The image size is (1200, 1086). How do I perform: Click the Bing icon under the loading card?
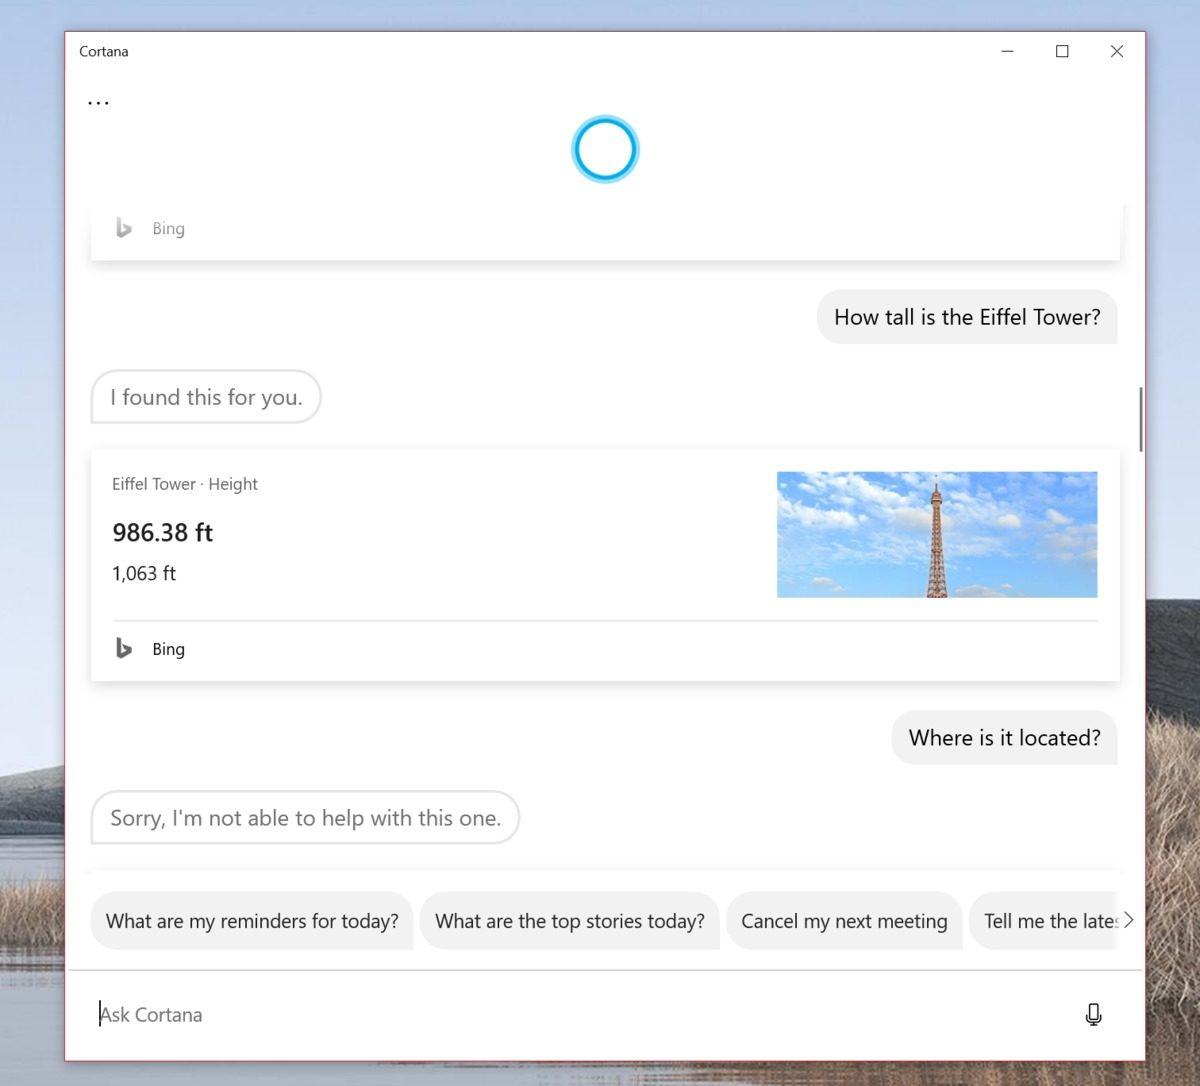pyautogui.click(x=123, y=228)
